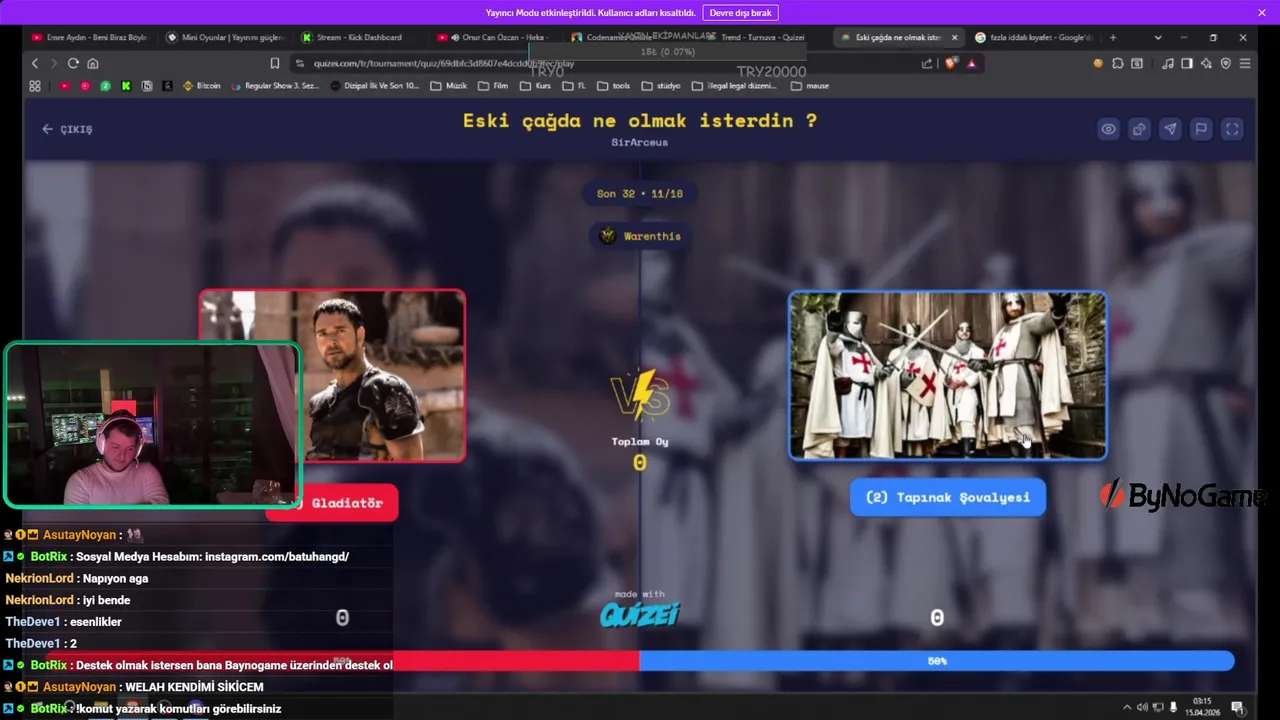Click the Quizei logo
1280x720 pixels.
[x=640, y=613]
